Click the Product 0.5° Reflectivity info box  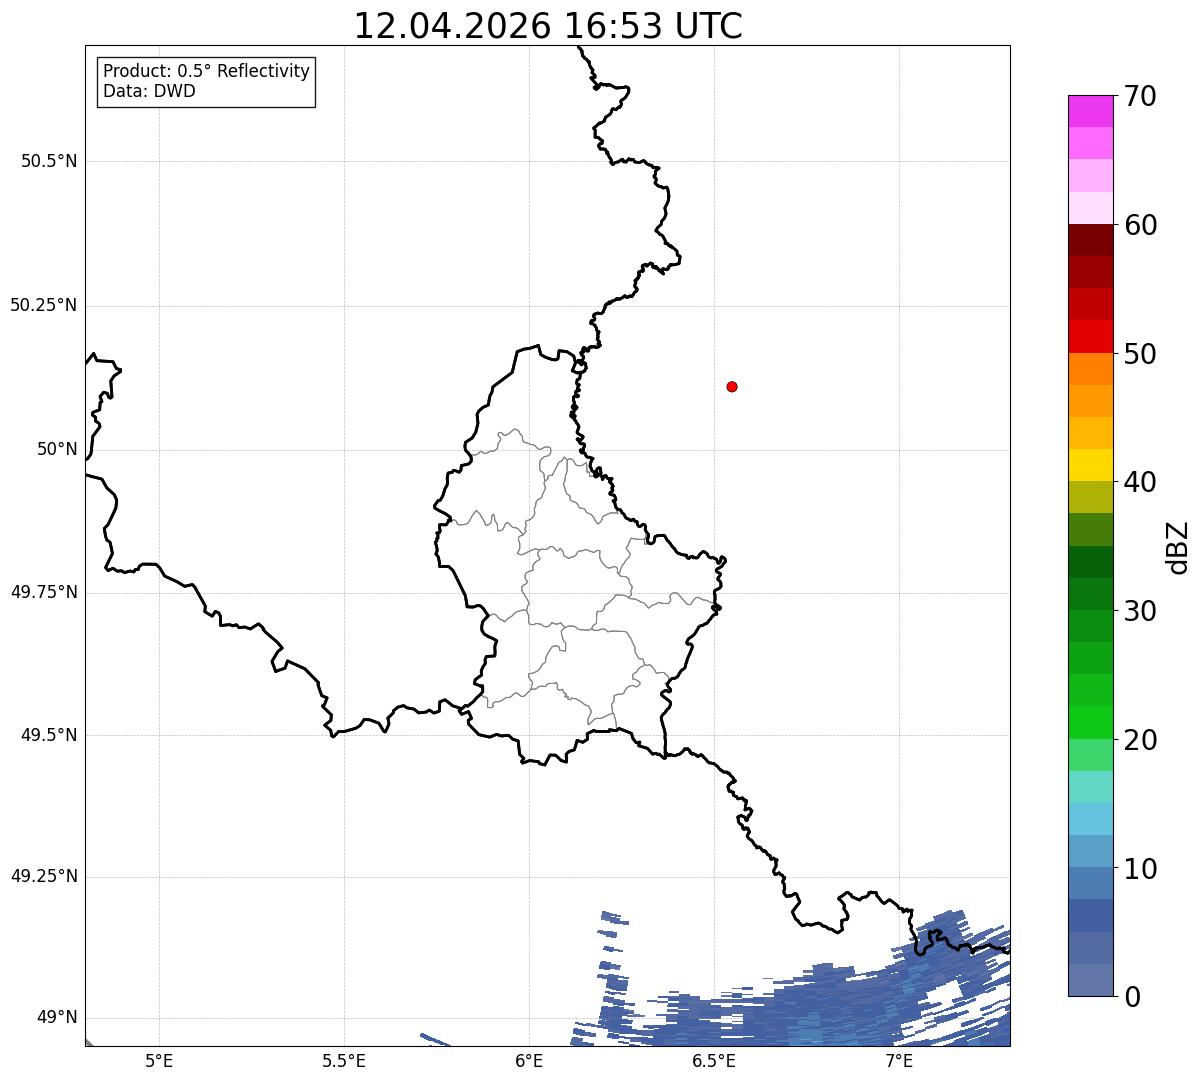point(206,81)
